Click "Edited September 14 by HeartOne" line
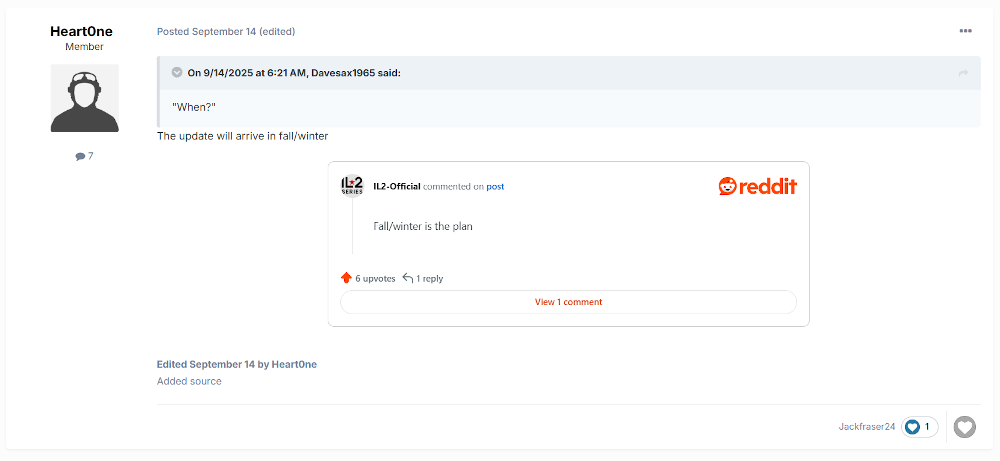 coord(236,364)
